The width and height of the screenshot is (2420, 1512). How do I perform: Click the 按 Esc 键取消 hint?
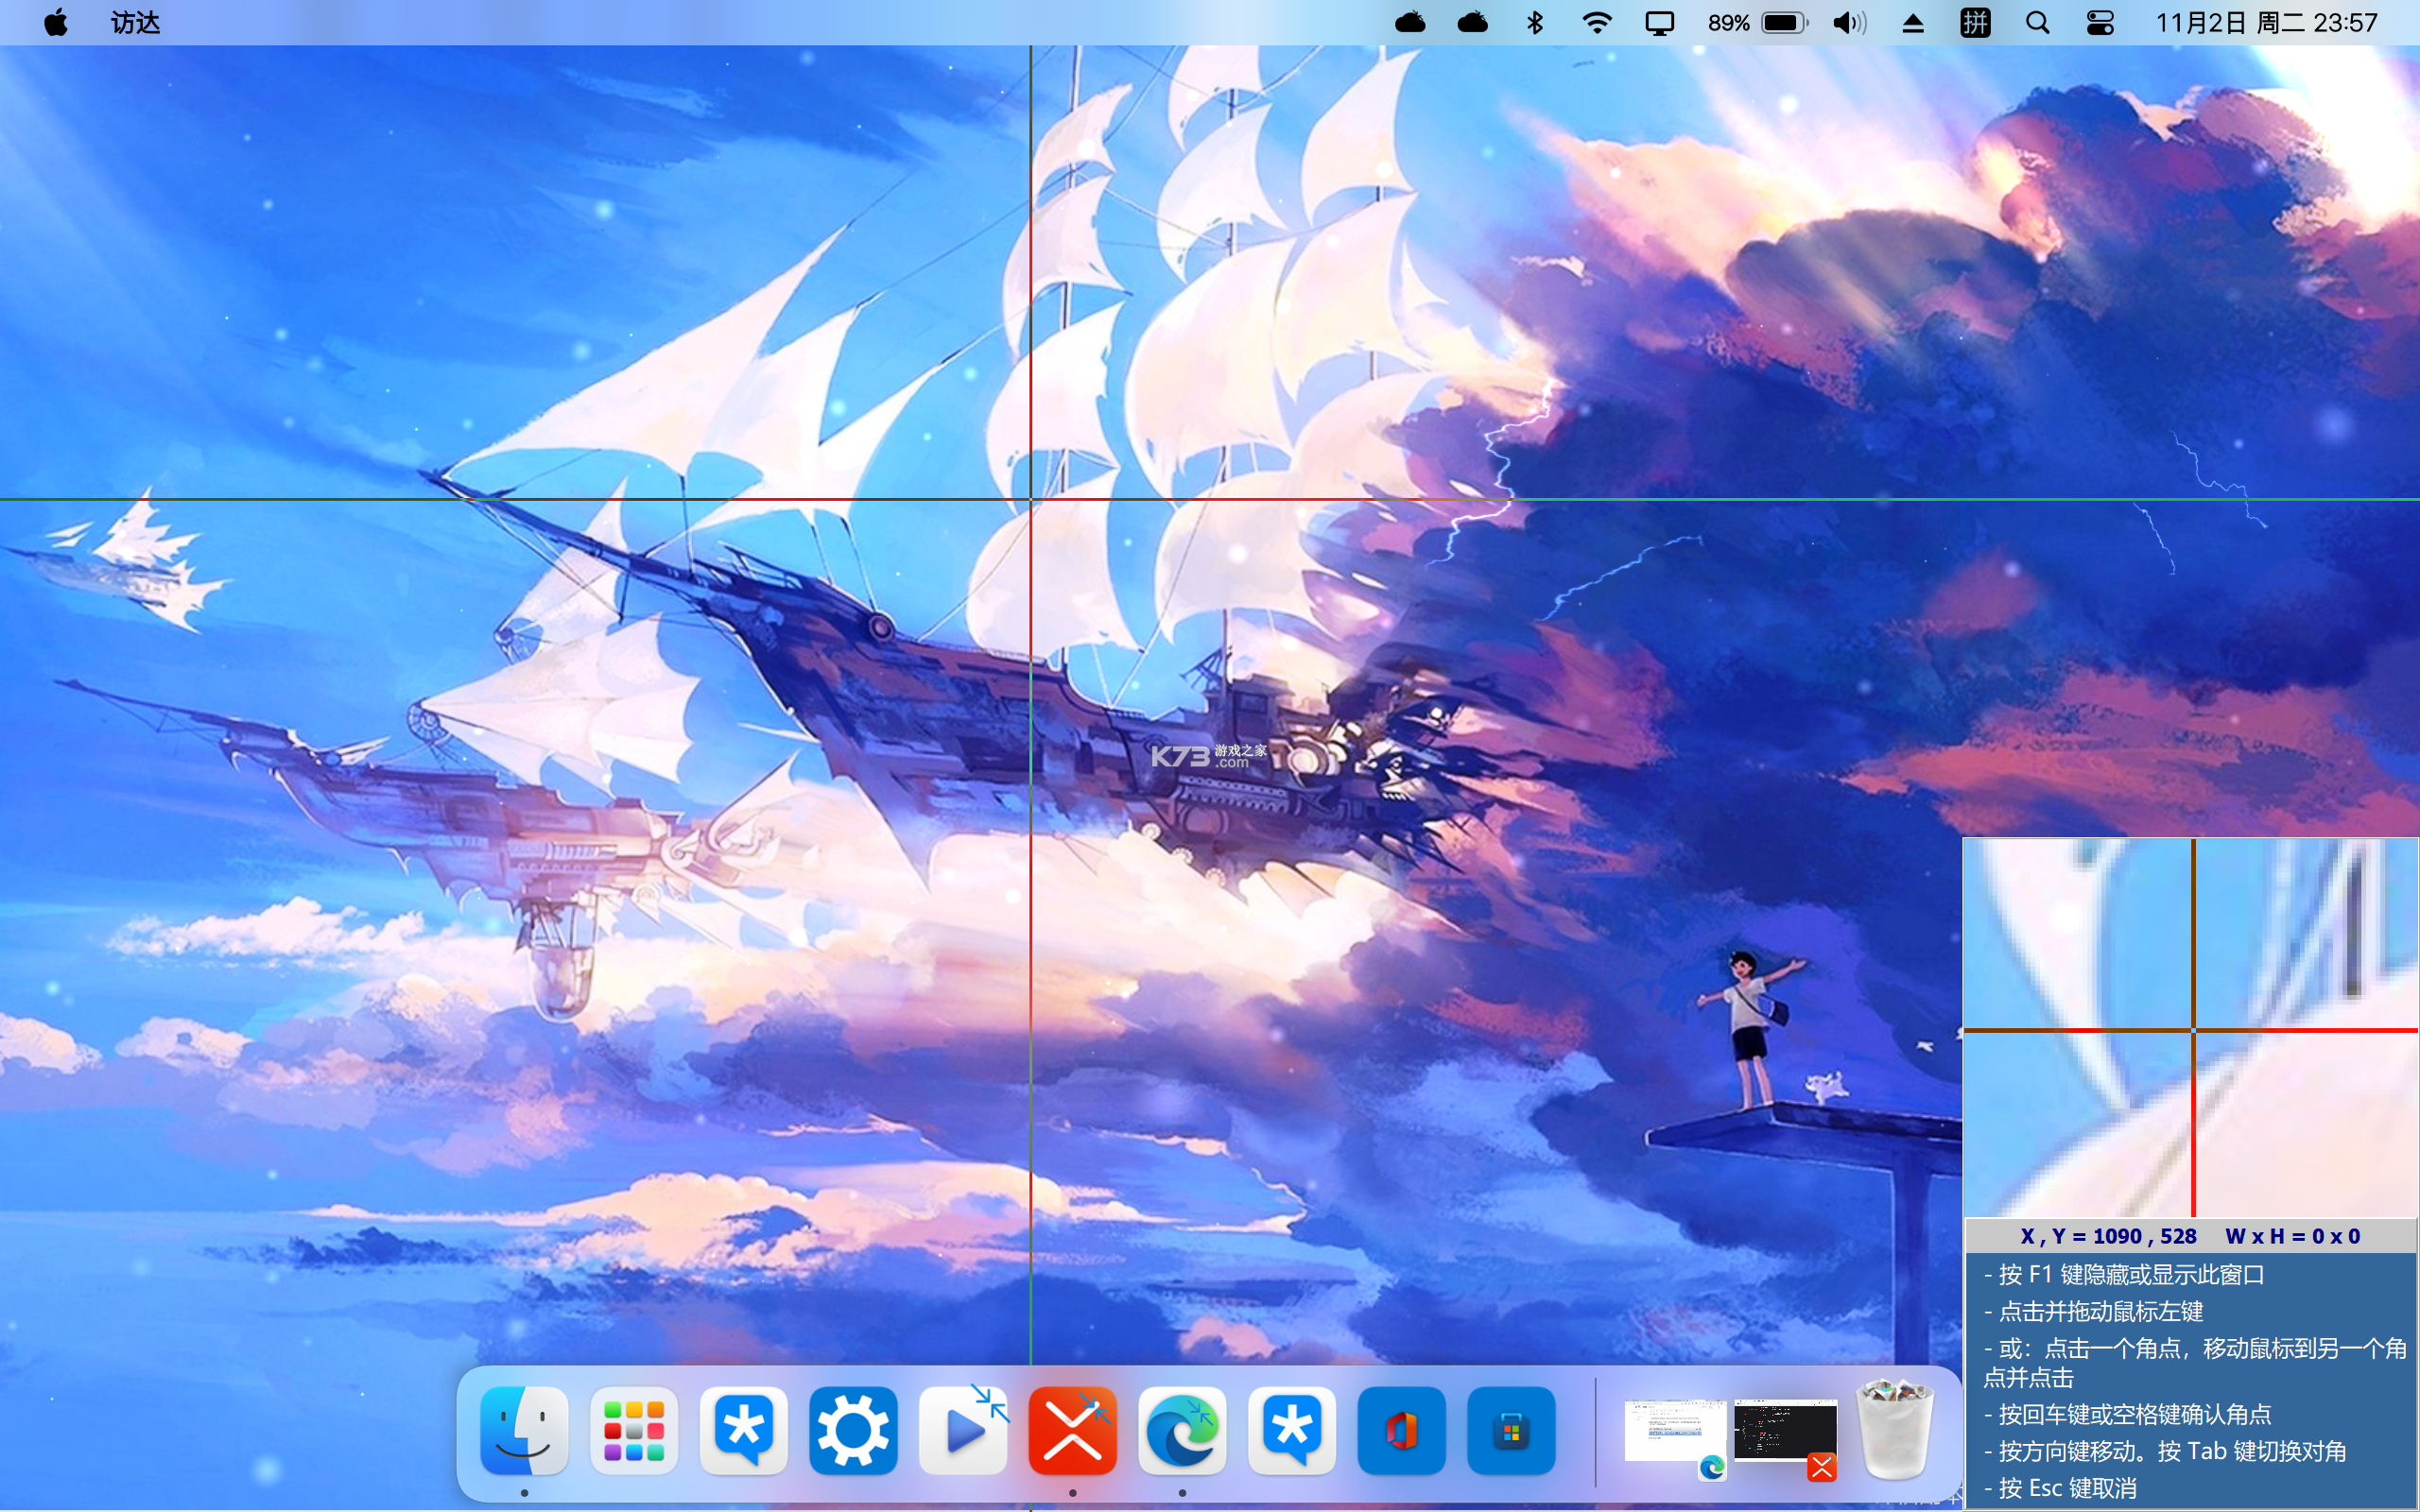click(x=2060, y=1488)
